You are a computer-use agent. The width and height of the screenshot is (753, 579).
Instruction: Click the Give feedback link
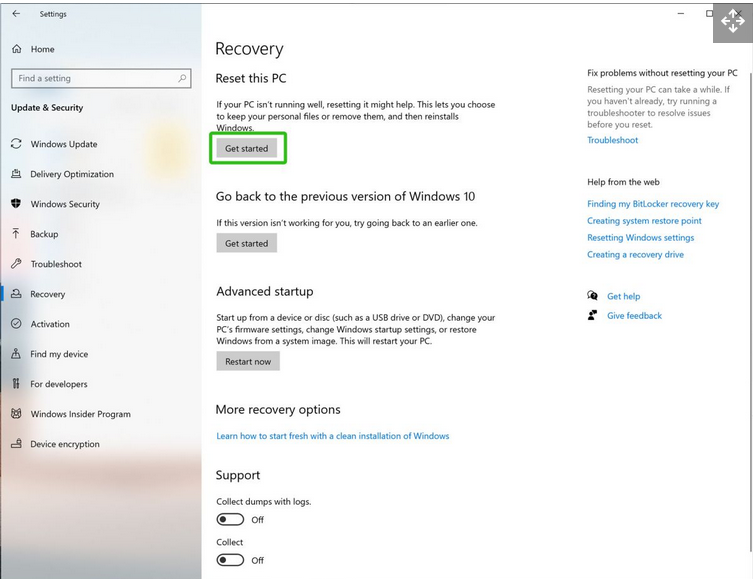click(x=634, y=315)
